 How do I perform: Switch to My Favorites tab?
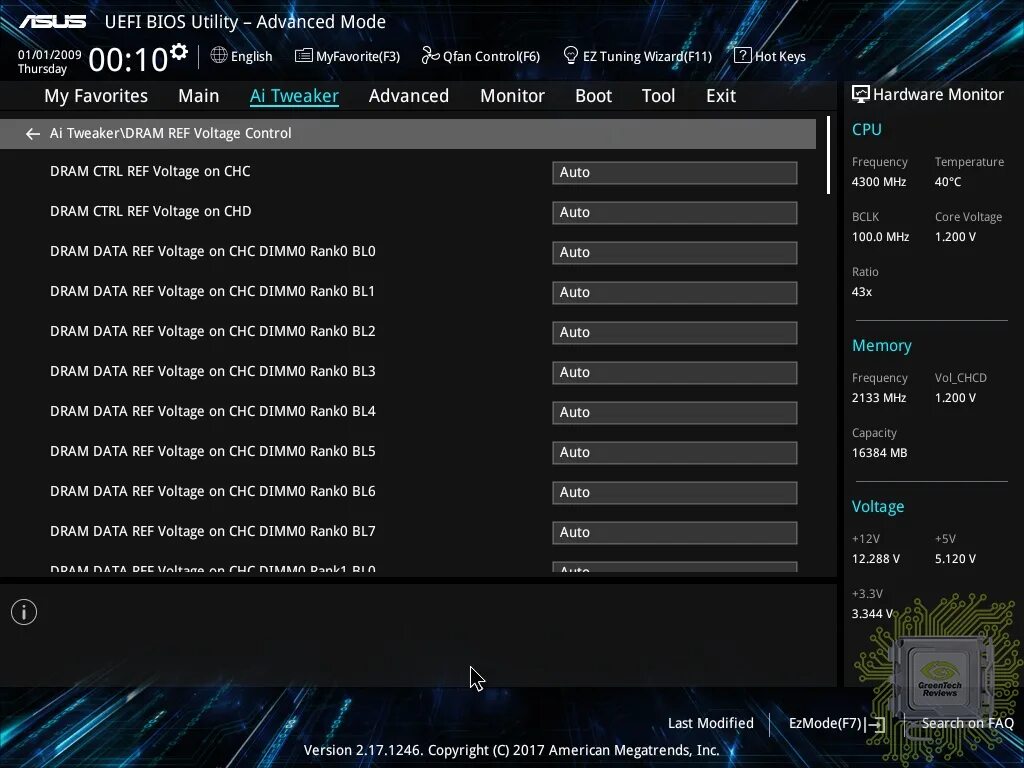click(x=96, y=96)
